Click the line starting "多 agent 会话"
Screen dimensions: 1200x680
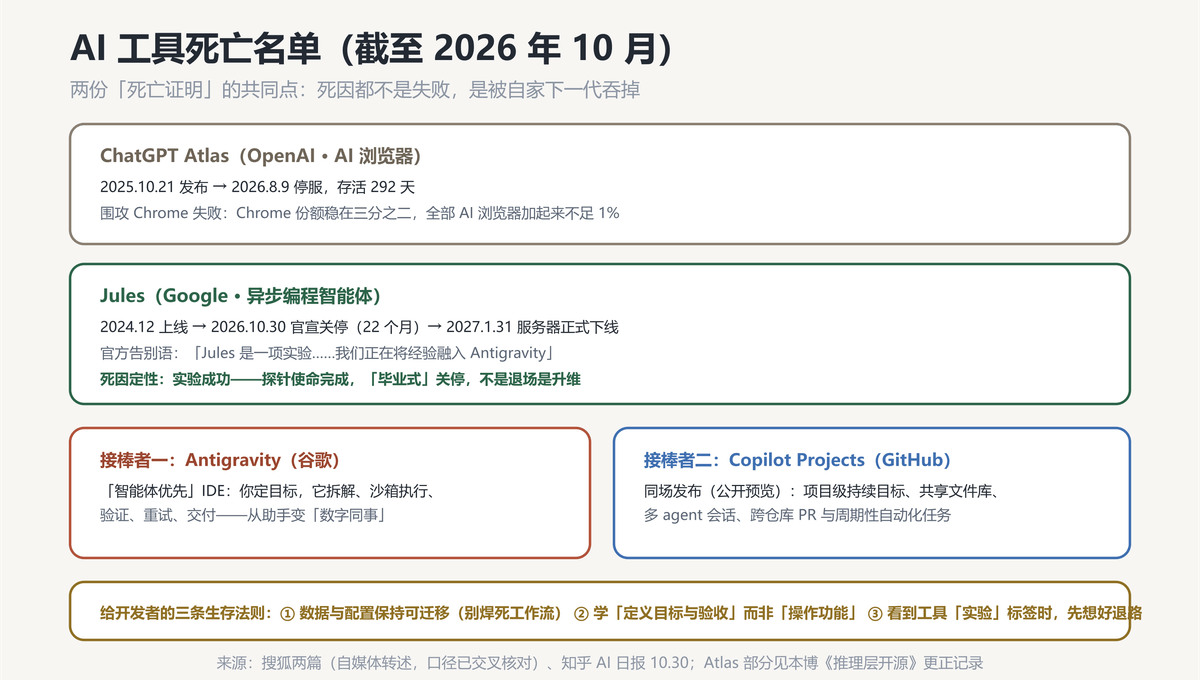point(797,516)
